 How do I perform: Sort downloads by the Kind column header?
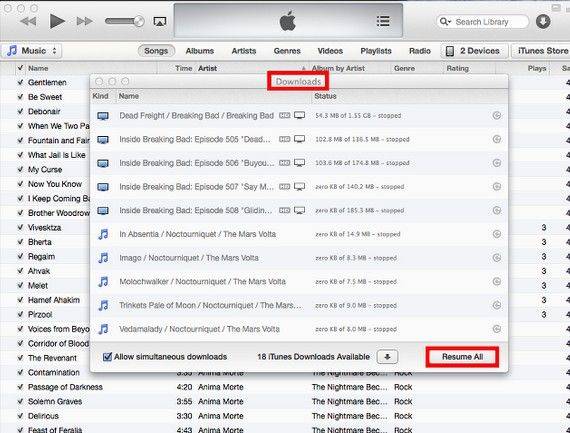point(101,96)
